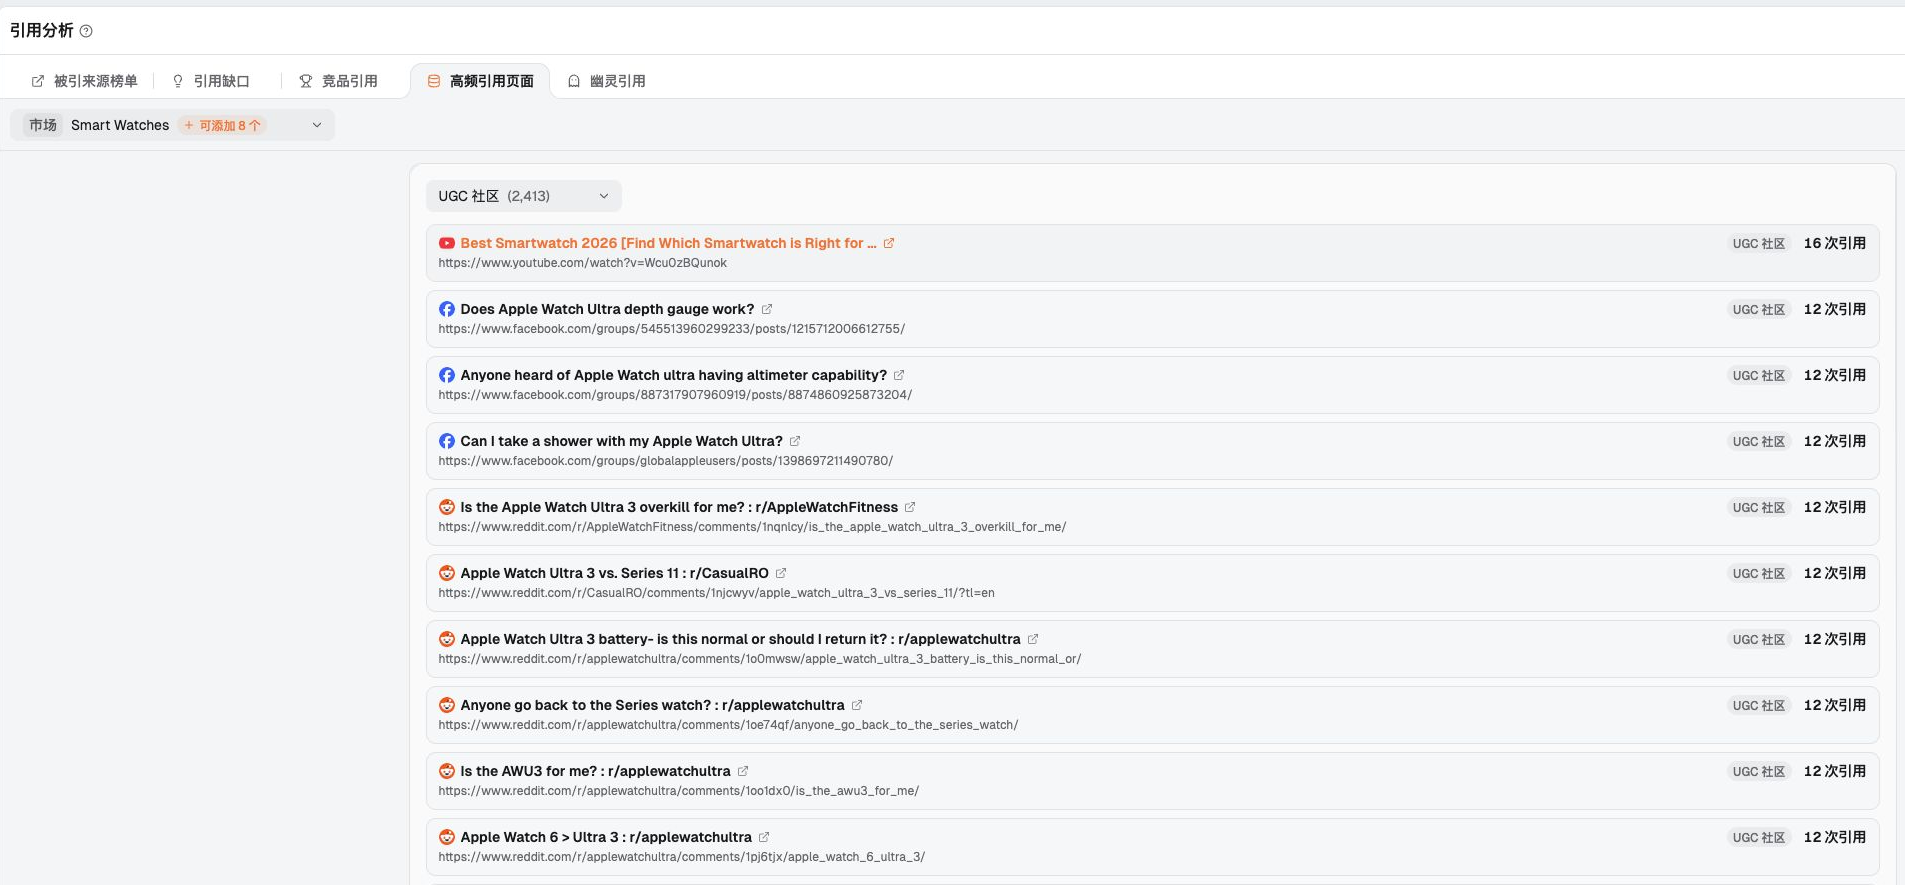Open the altimeter capability Facebook post

pyautogui.click(x=673, y=375)
